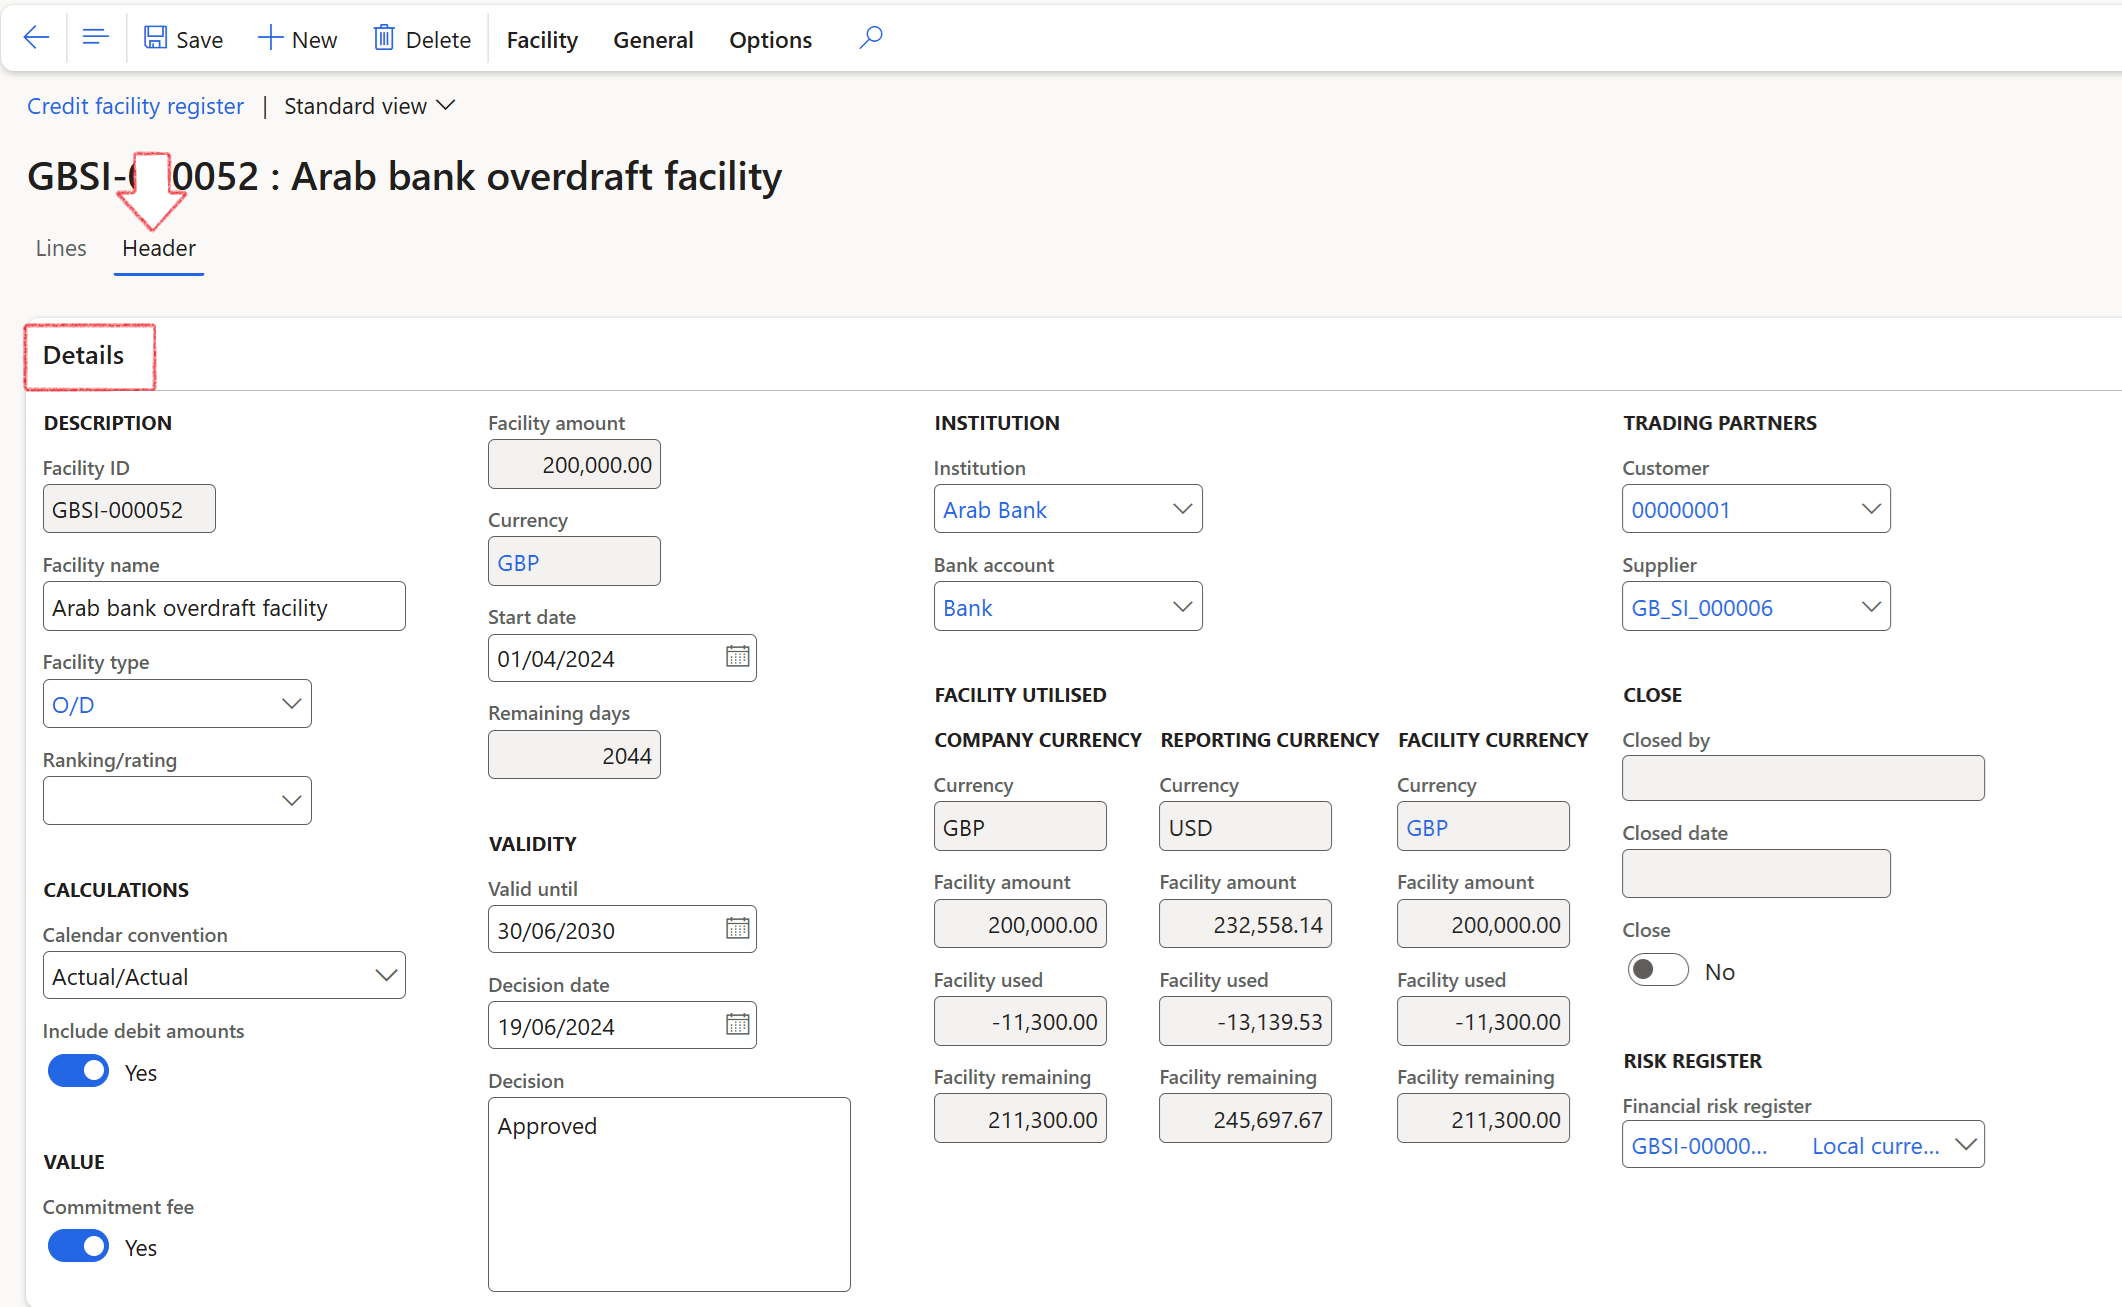Expand the Standard view selector
Viewport: 2122px width, 1307px height.
click(370, 106)
